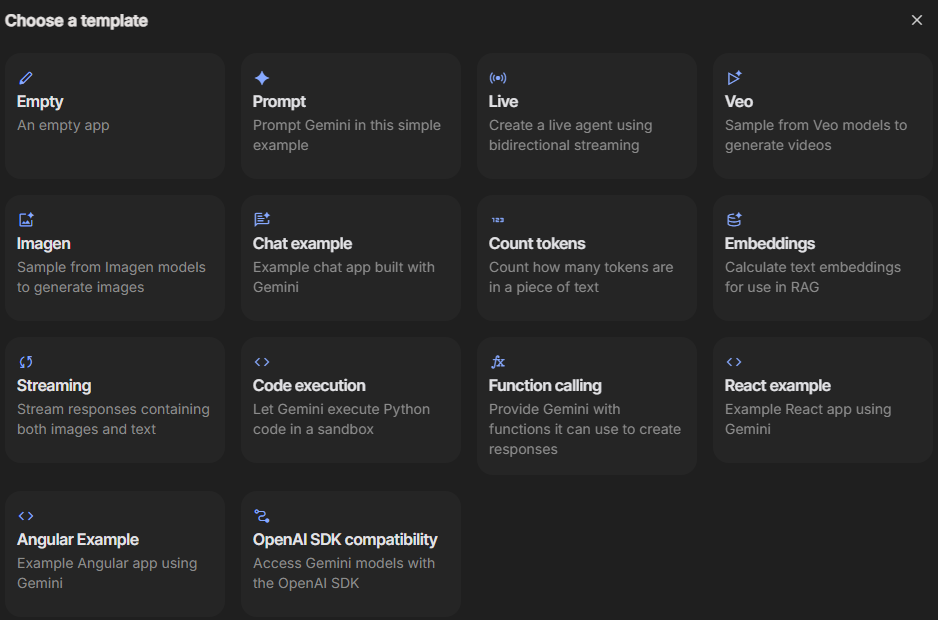Click the Chat example list icon
Viewport: 938px width, 620px height.
coord(262,220)
